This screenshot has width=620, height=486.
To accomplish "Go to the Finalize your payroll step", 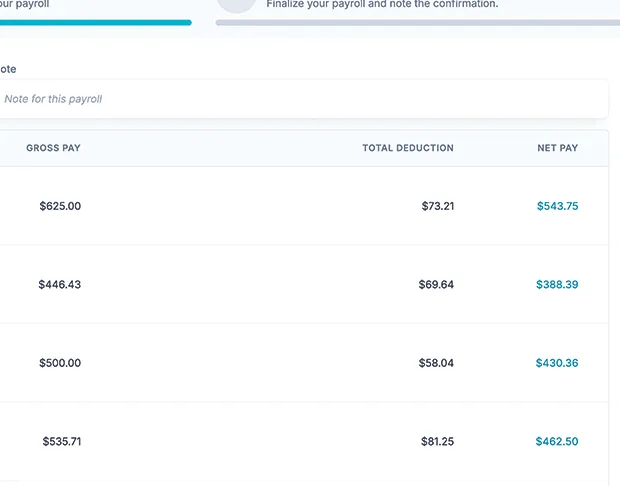I will point(382,4).
